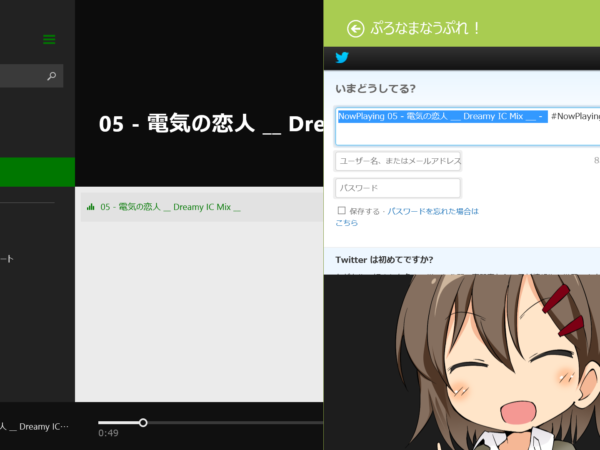Click the Twitter bird logo
The height and width of the screenshot is (450, 600).
pos(342,57)
